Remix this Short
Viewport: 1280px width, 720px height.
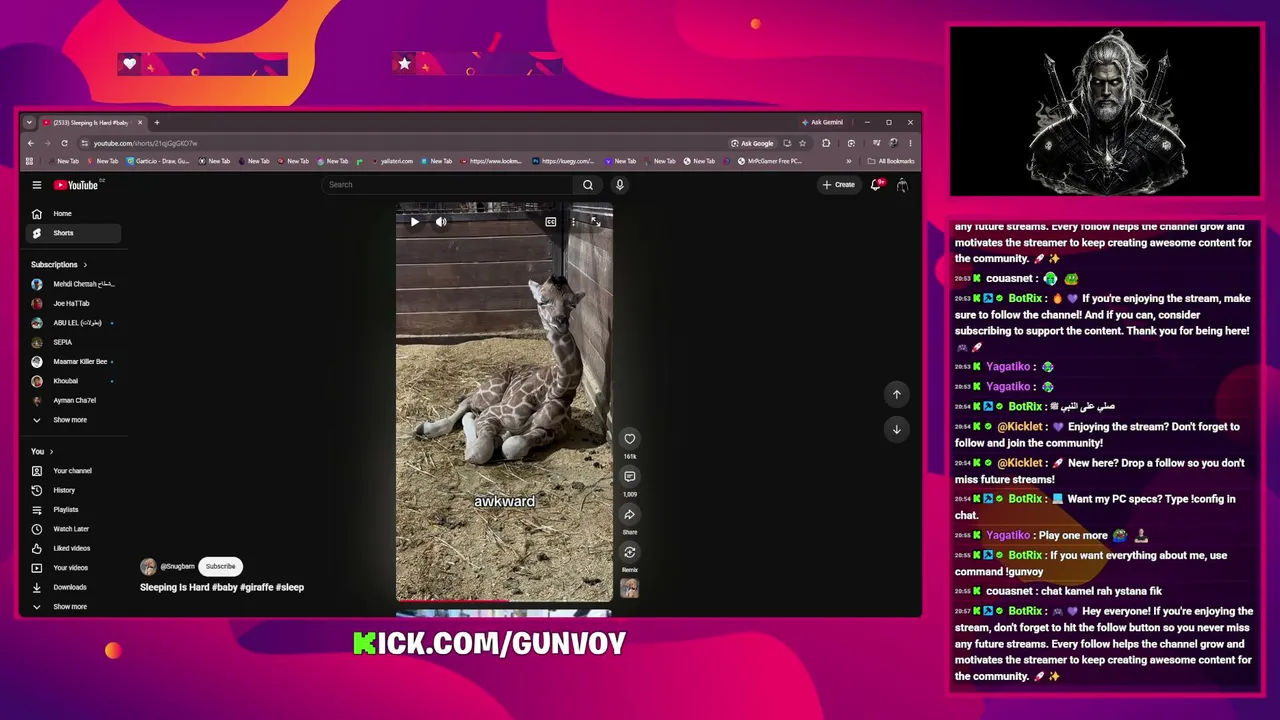(630, 552)
